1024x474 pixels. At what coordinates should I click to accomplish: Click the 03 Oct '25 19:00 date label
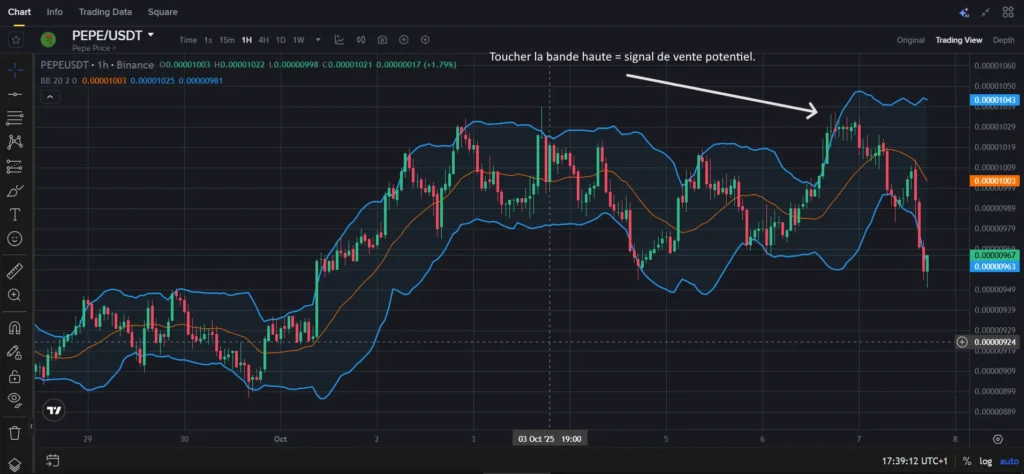(x=549, y=439)
